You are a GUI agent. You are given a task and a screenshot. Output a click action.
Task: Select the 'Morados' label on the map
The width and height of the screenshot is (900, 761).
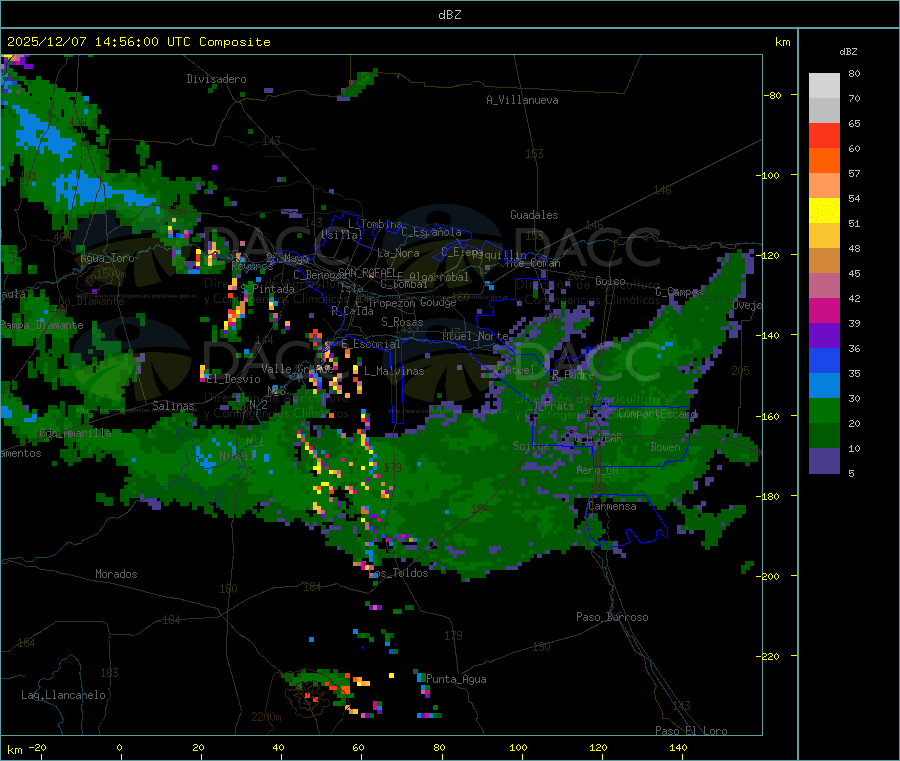(x=116, y=574)
